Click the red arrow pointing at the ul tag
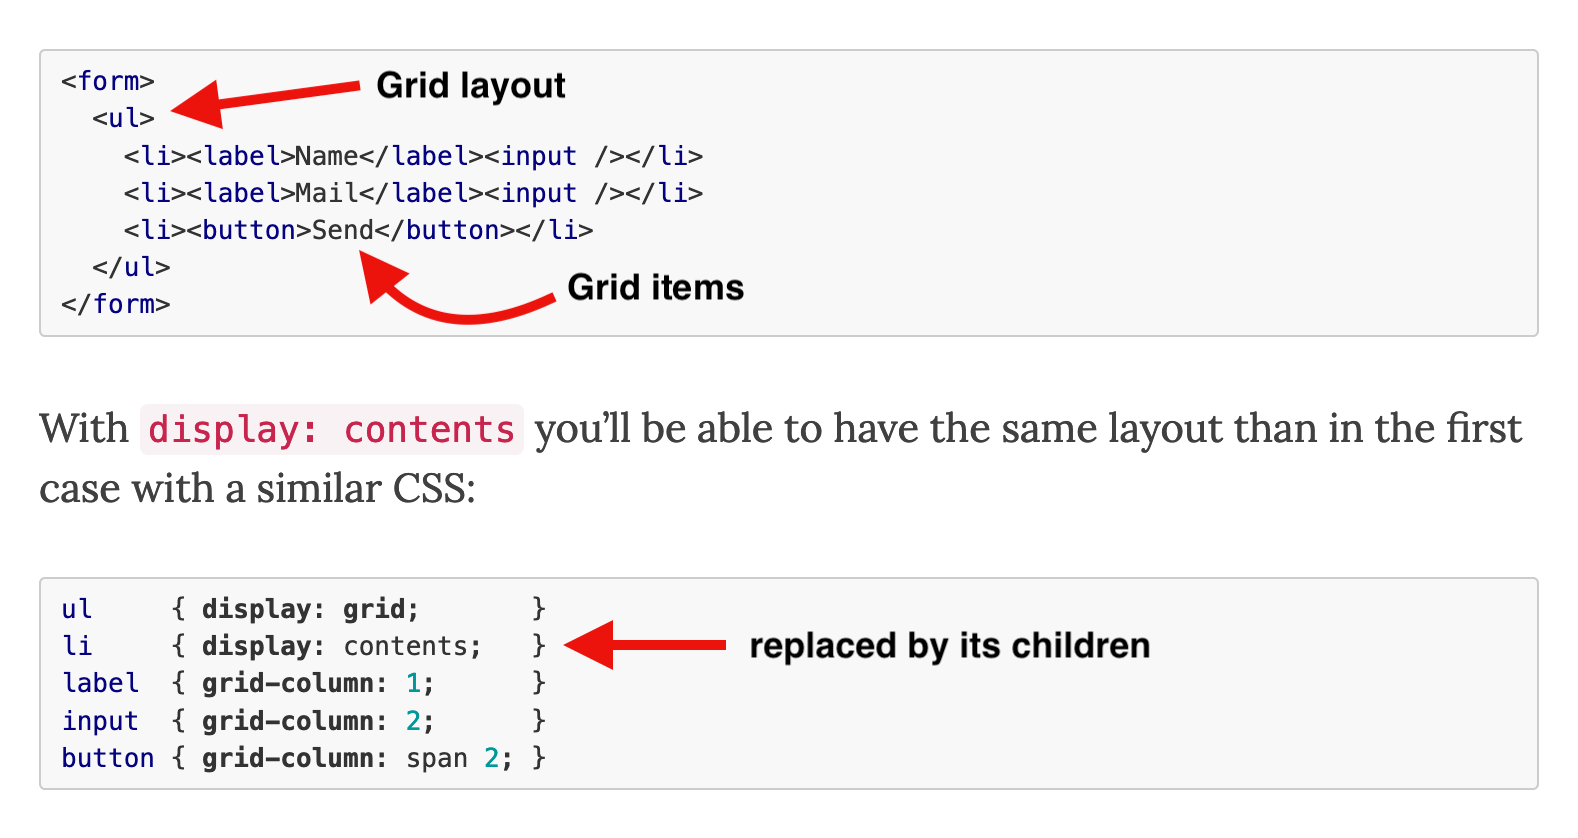The height and width of the screenshot is (838, 1578). 265,99
